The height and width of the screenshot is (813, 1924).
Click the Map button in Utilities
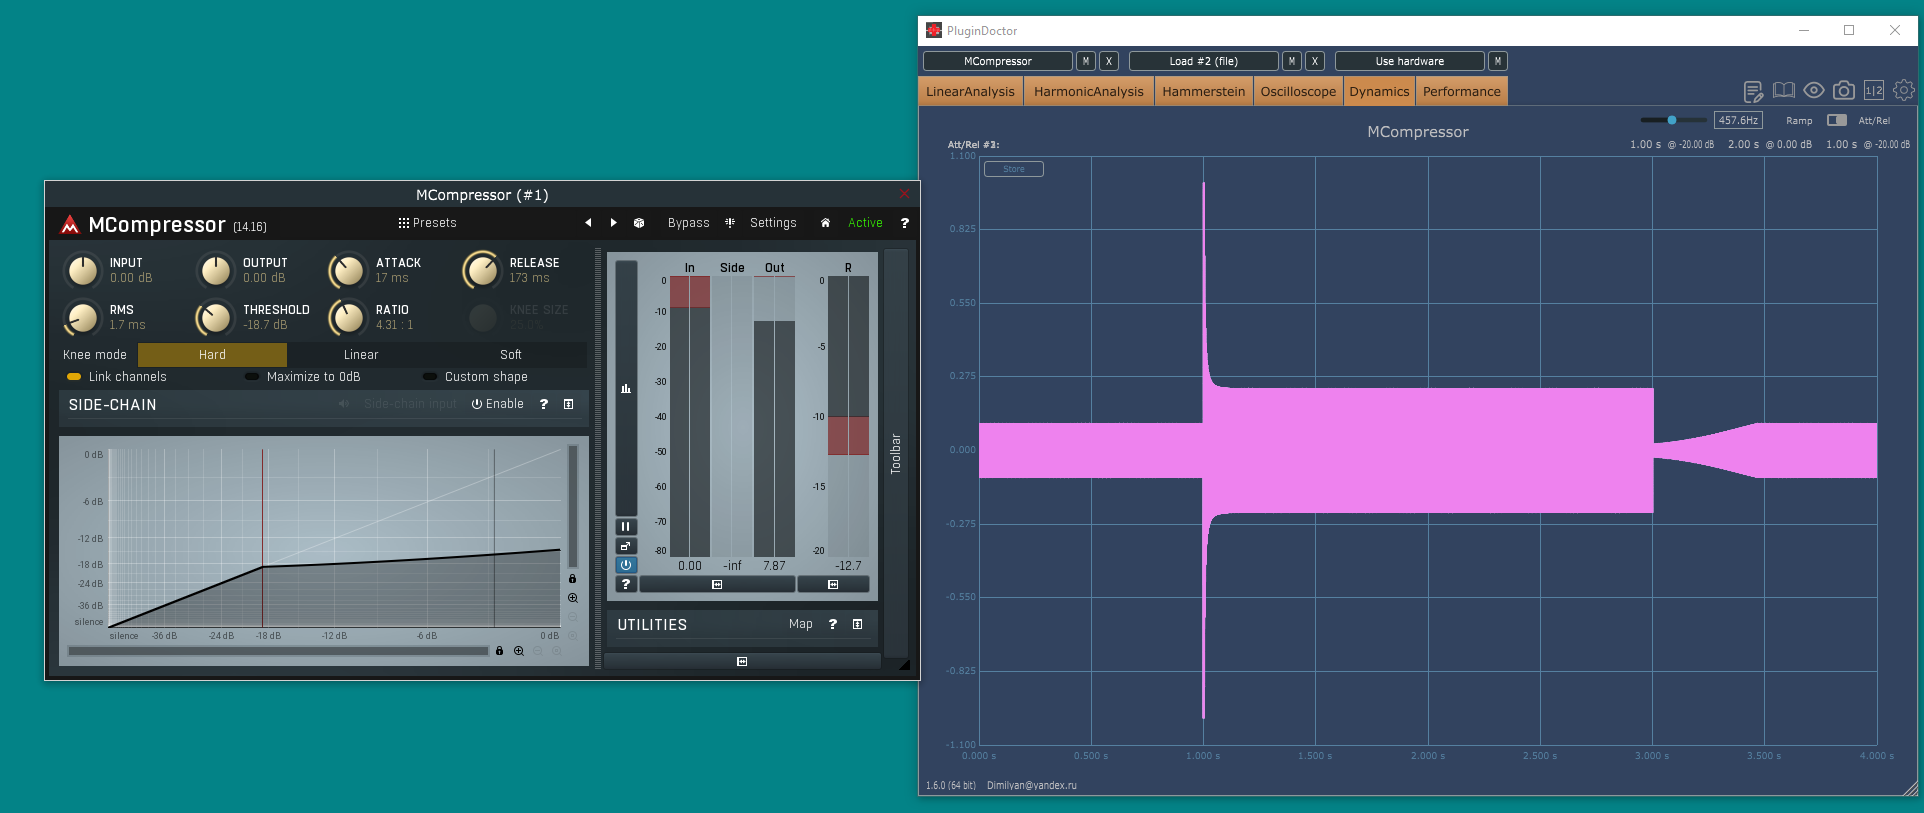(801, 624)
